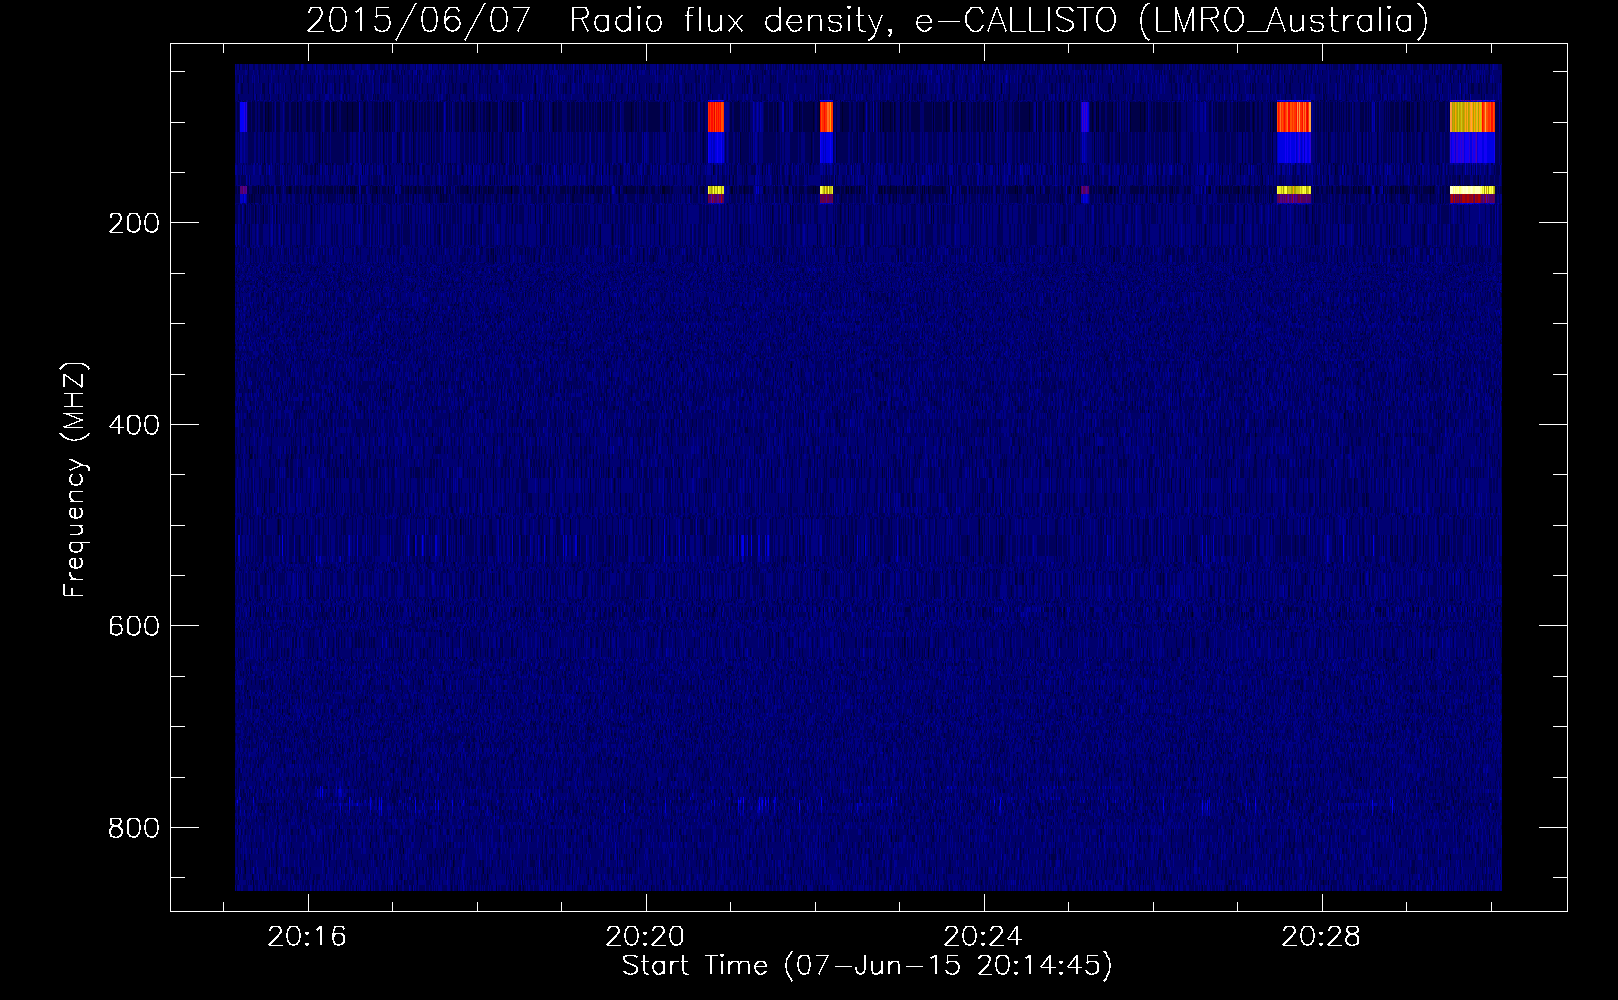The height and width of the screenshot is (1000, 1618).
Task: Click the 'Start Time (07-Jun-15 20:14:45)' label
Action: [867, 966]
